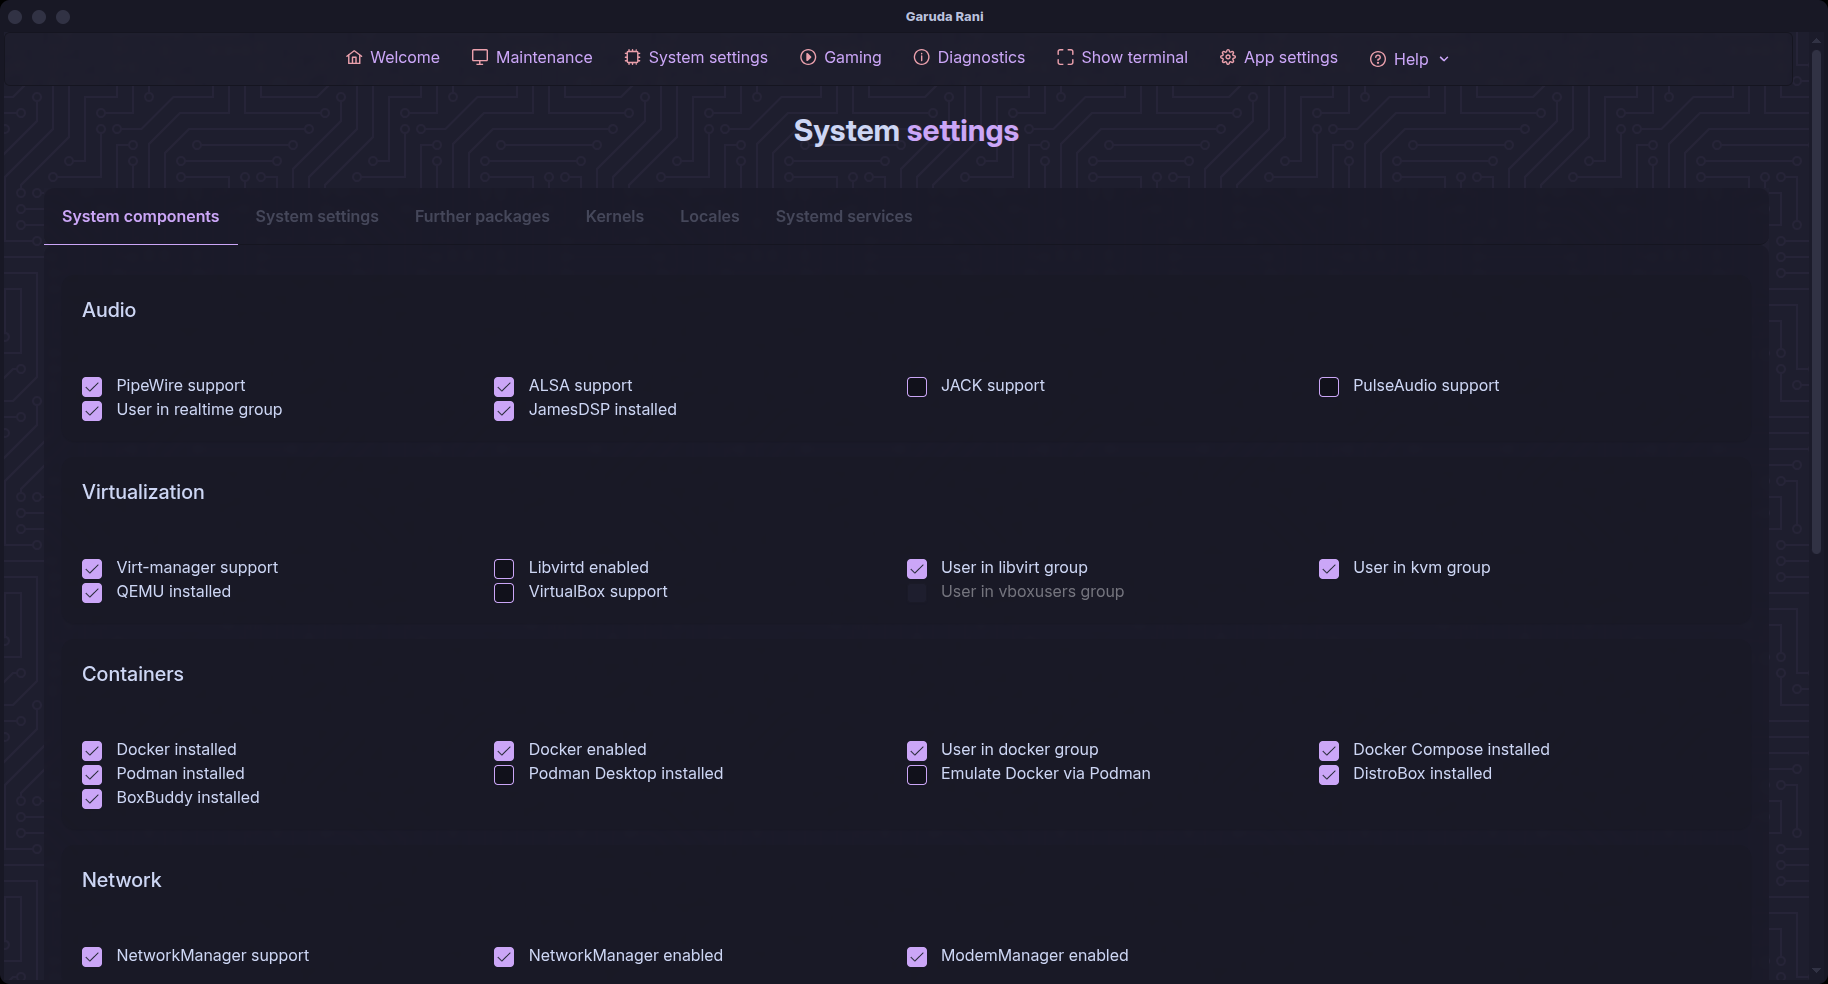
Task: Click the Diagnostics info icon
Action: tap(922, 58)
